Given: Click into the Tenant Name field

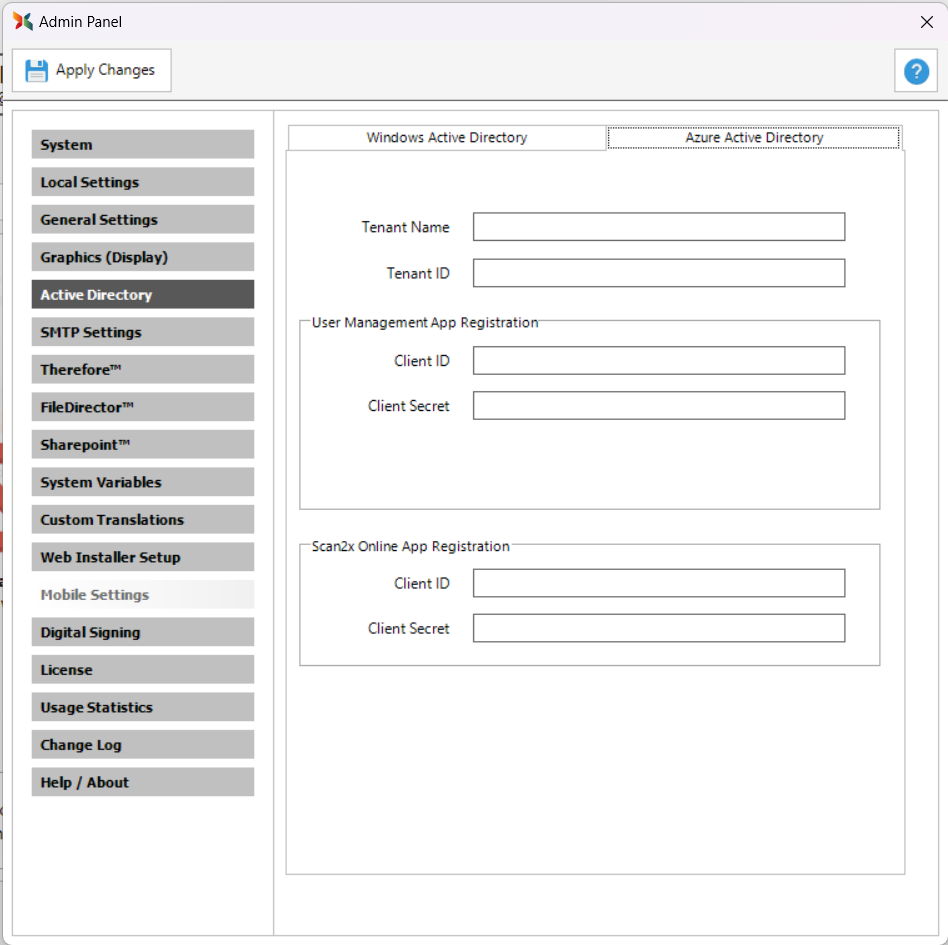Looking at the screenshot, I should point(658,227).
